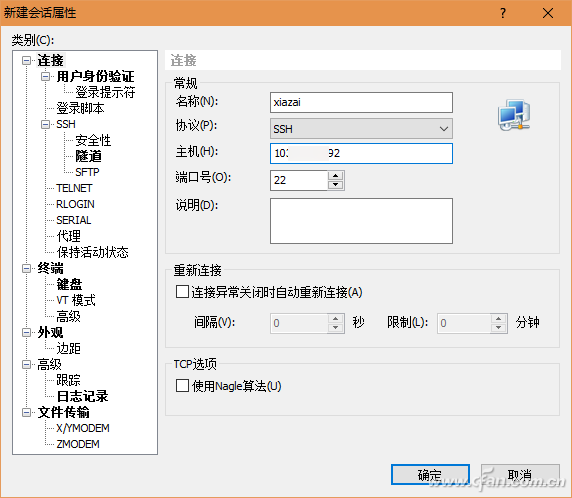The height and width of the screenshot is (498, 572).
Task: Enable auto reconnect on abnormal close checkbox
Action: coord(182,292)
